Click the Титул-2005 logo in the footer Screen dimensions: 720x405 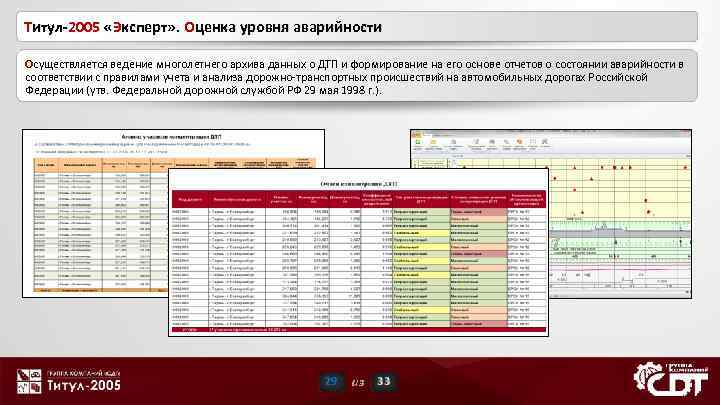[69, 381]
